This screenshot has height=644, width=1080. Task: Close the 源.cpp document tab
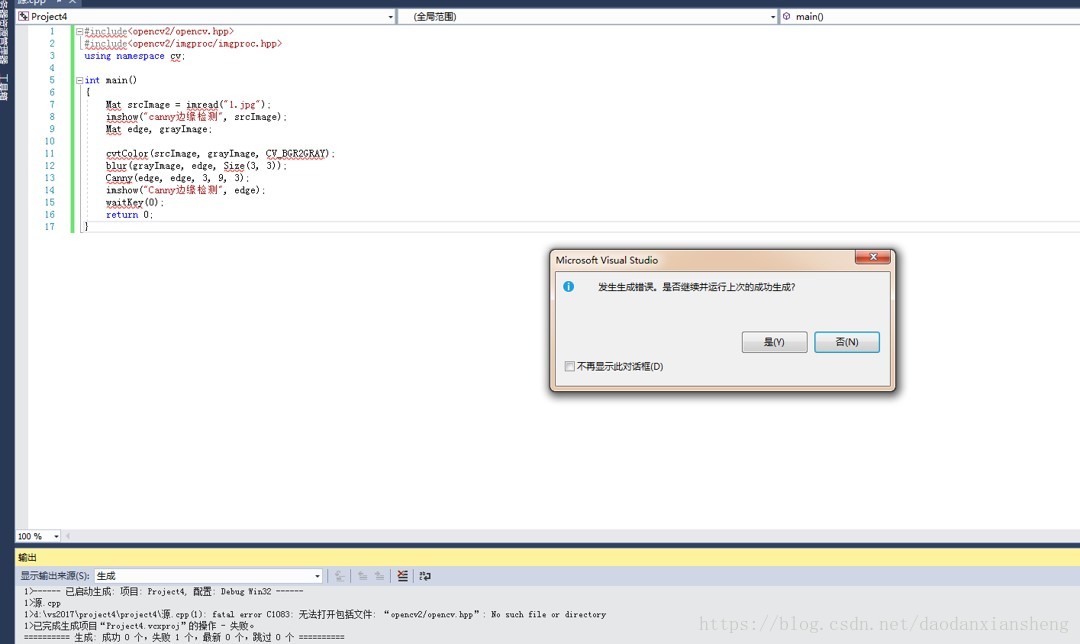[x=72, y=2]
